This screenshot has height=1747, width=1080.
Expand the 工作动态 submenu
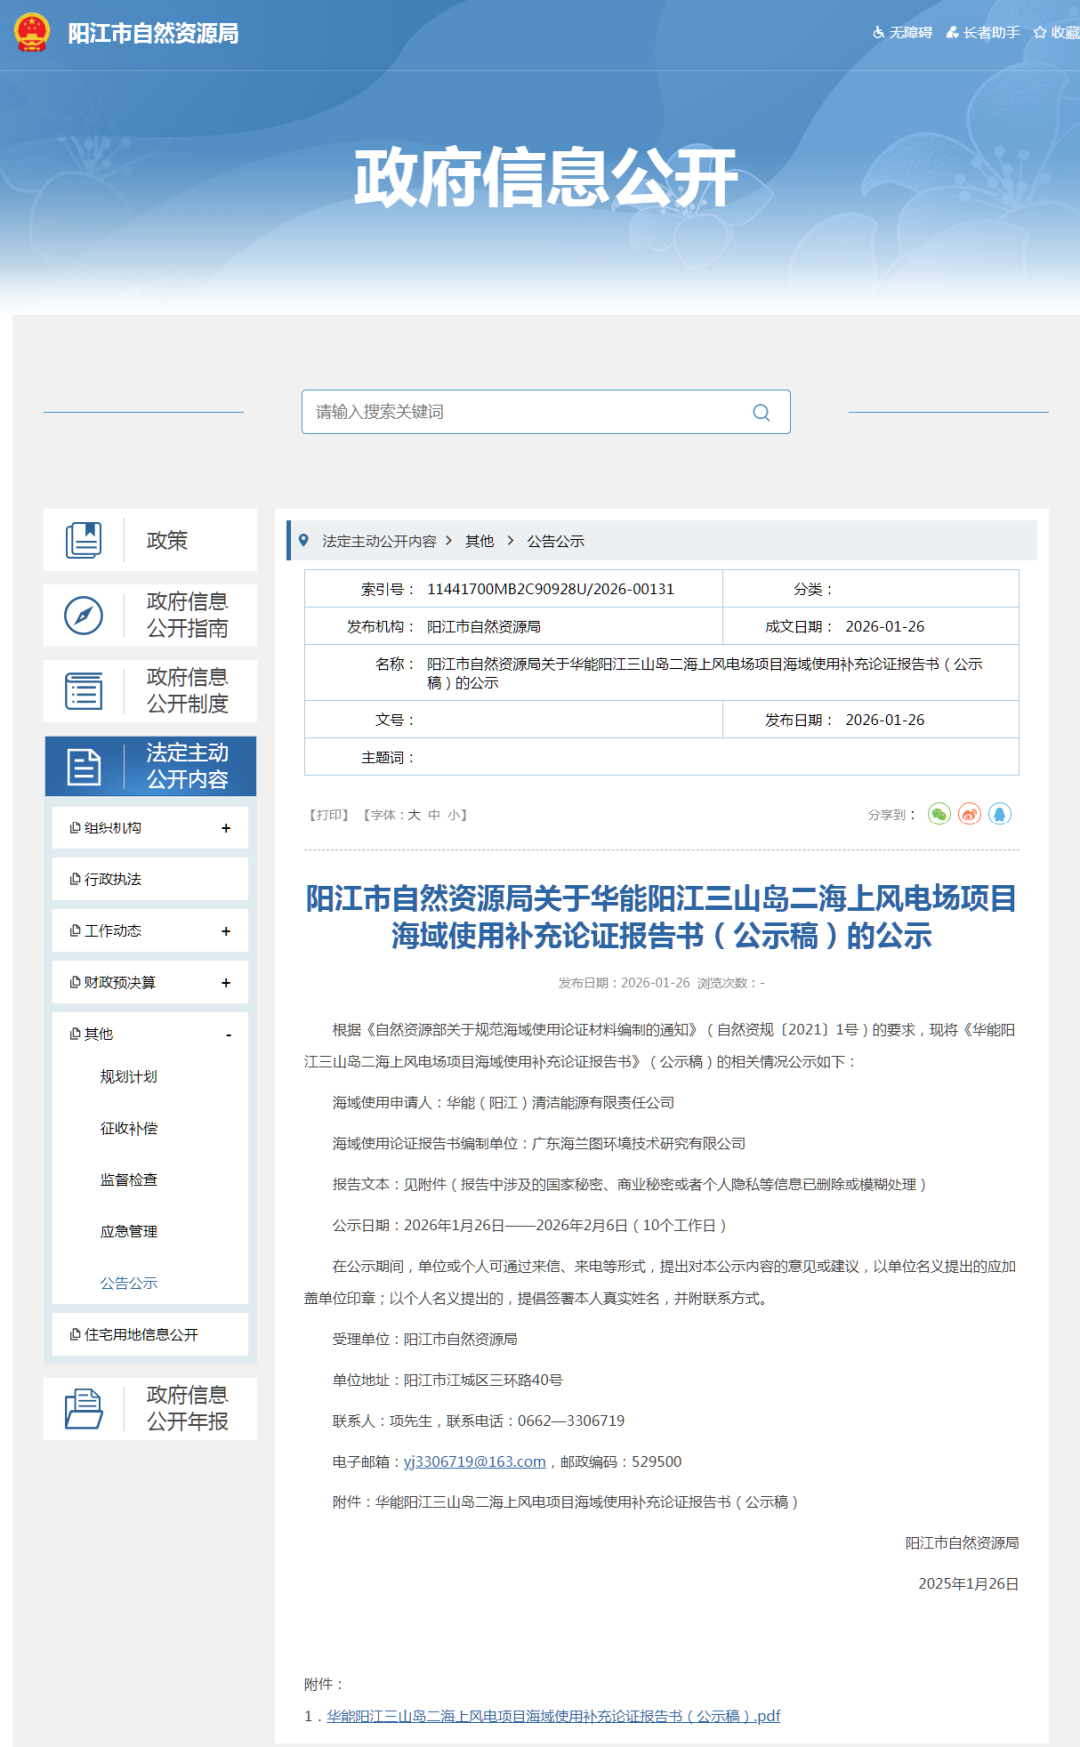[x=226, y=931]
